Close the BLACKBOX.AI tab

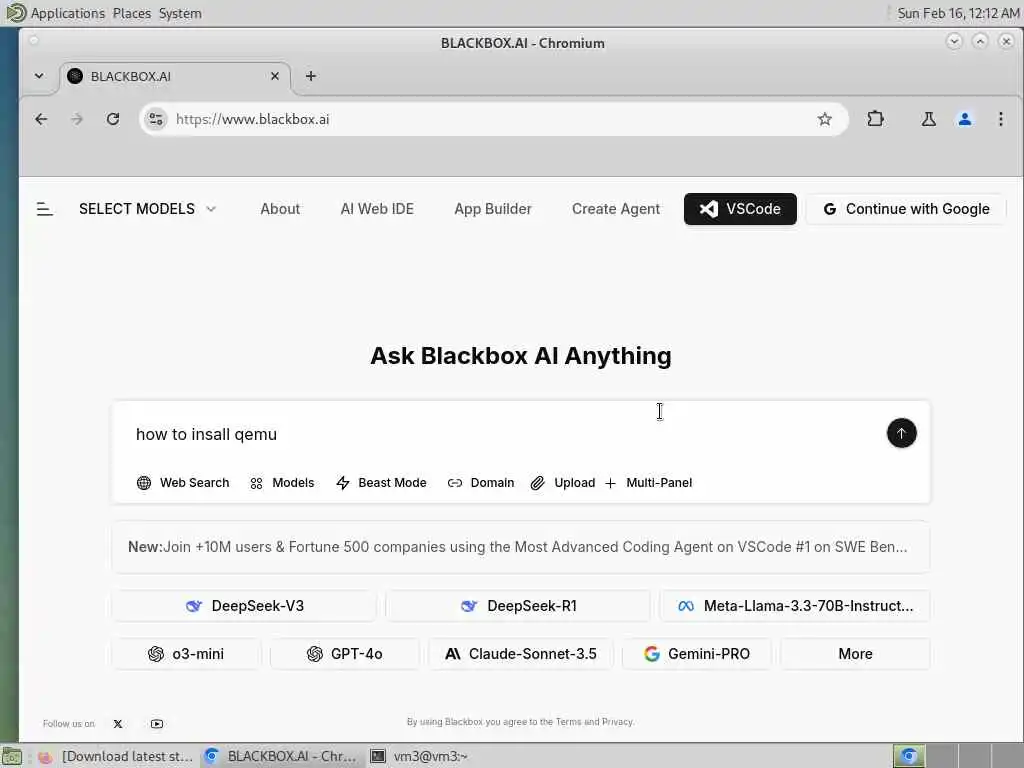click(x=275, y=76)
